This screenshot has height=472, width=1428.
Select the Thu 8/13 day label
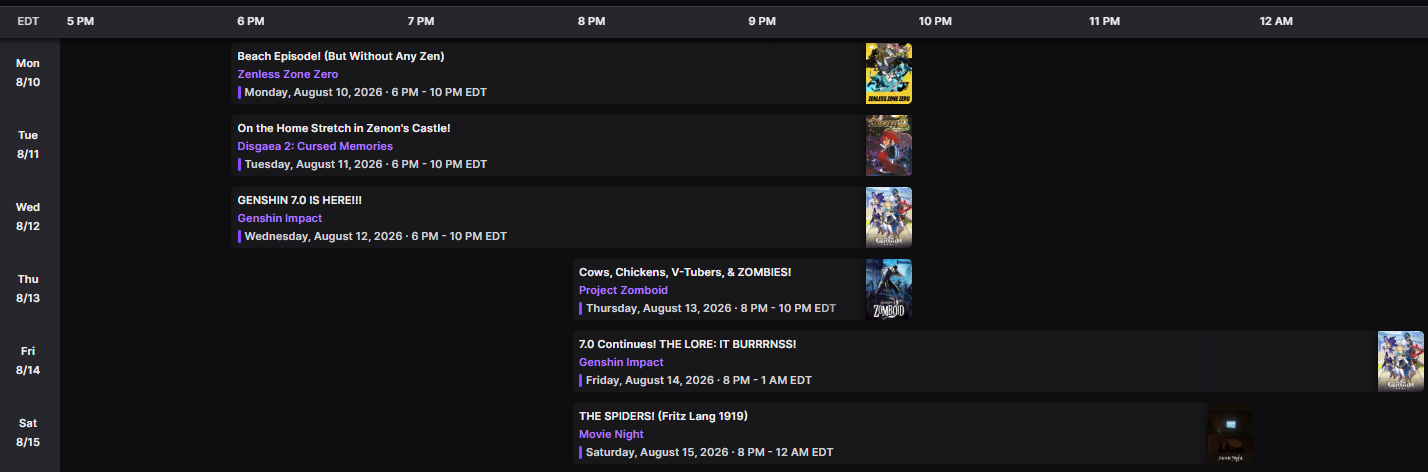(x=28, y=289)
